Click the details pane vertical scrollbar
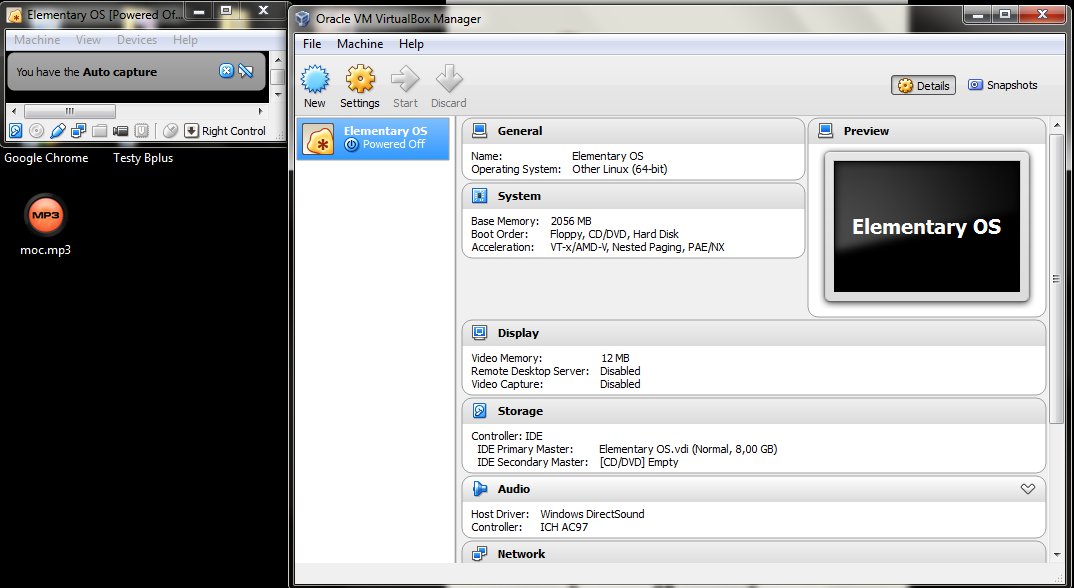 pos(1056,278)
